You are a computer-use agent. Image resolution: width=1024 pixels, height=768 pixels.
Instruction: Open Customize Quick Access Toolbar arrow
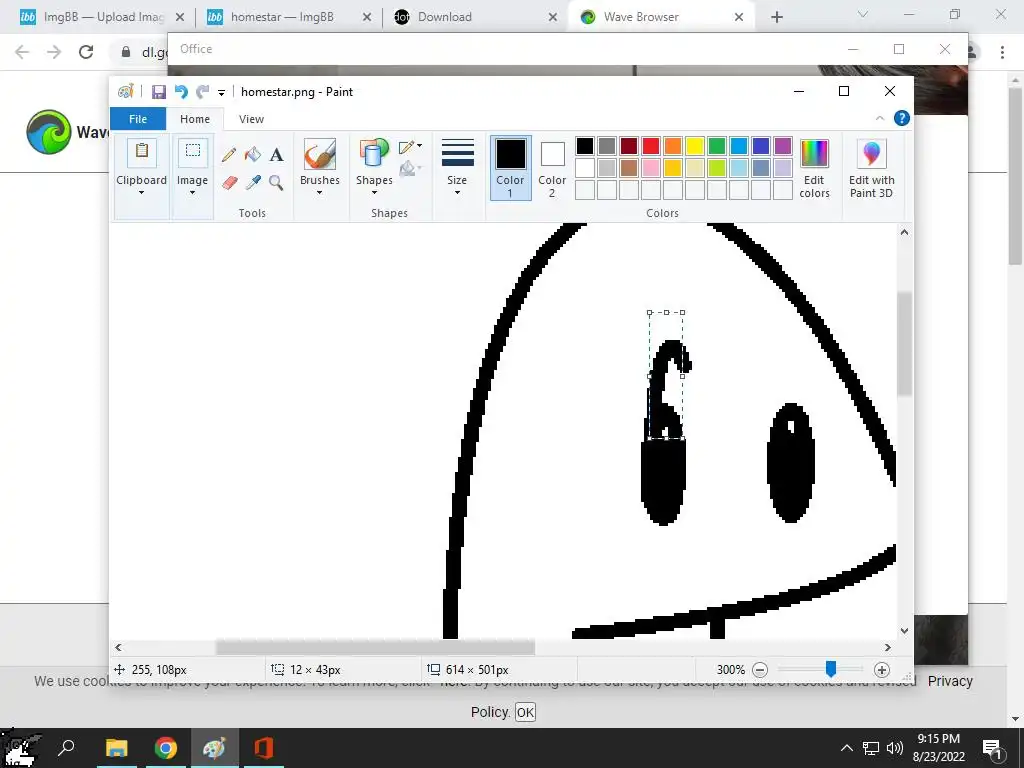click(221, 93)
